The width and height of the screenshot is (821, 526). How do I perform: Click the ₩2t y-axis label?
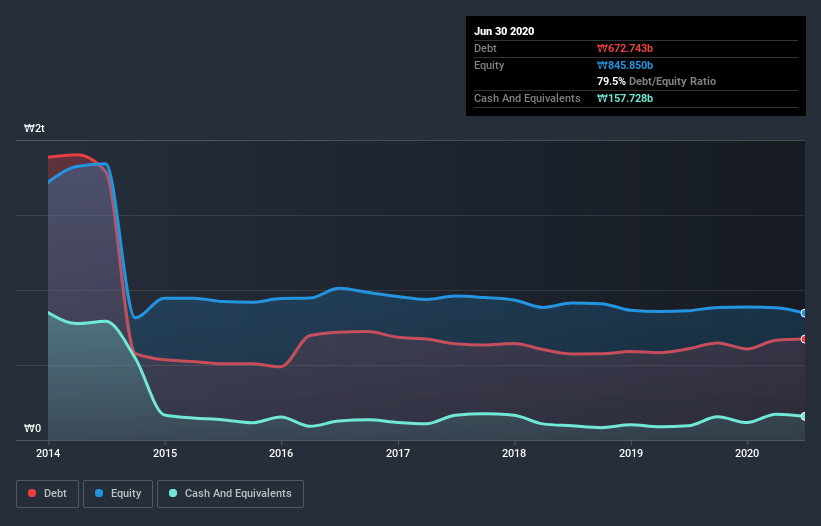pyautogui.click(x=35, y=128)
